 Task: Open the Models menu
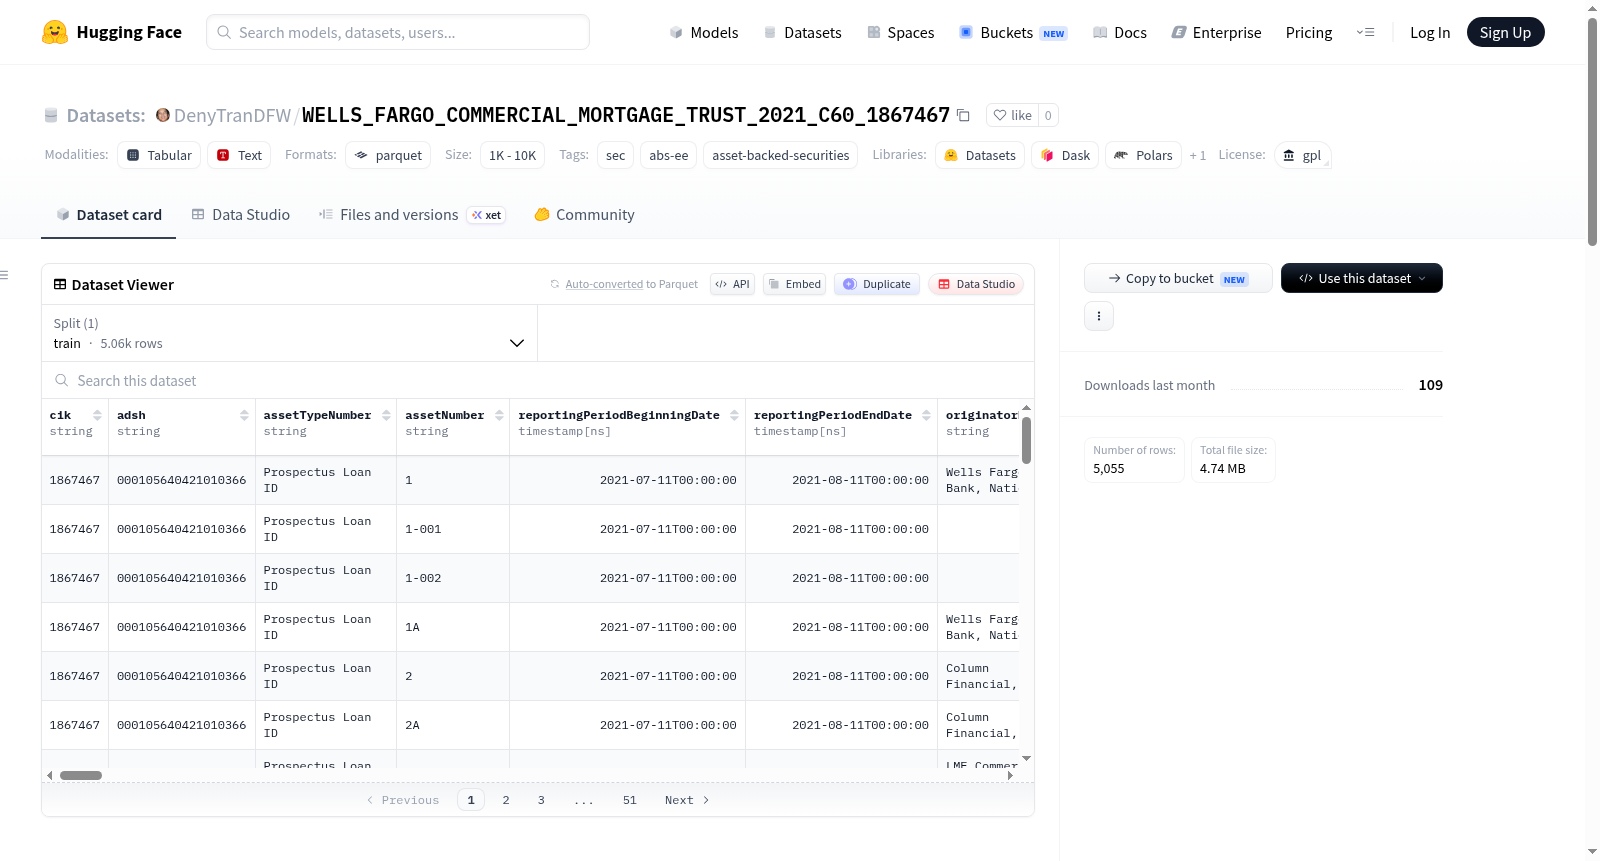tap(704, 32)
